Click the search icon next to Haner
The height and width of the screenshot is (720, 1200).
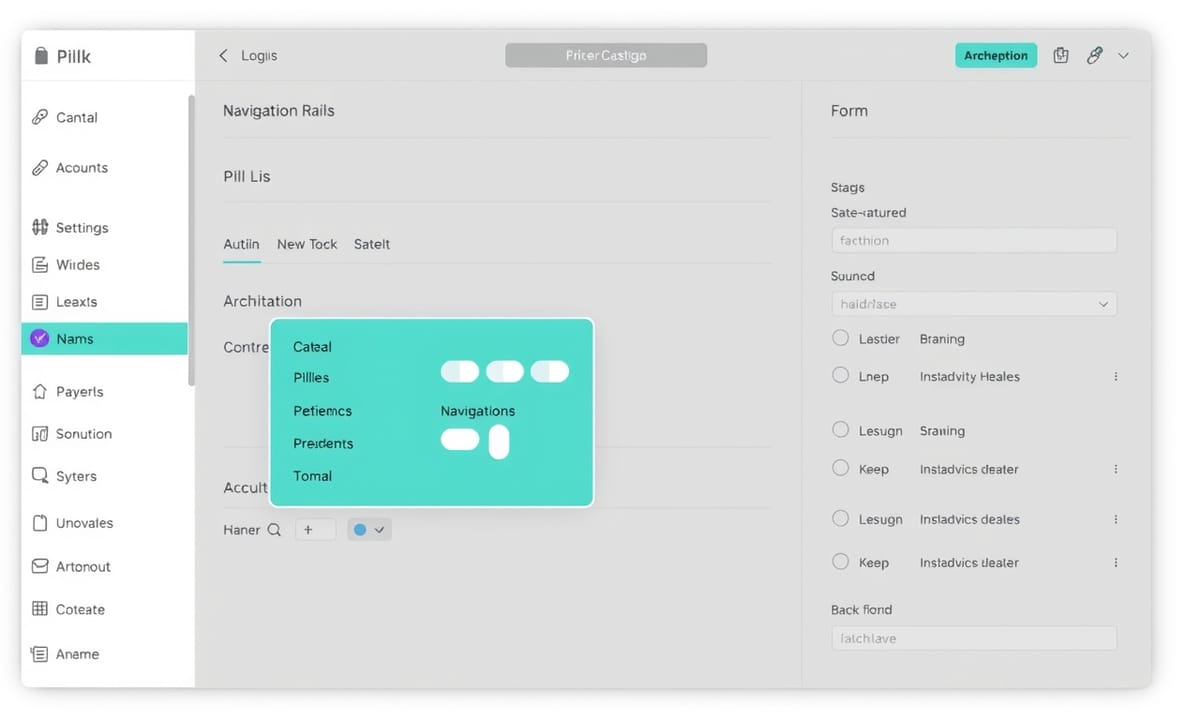click(x=274, y=530)
